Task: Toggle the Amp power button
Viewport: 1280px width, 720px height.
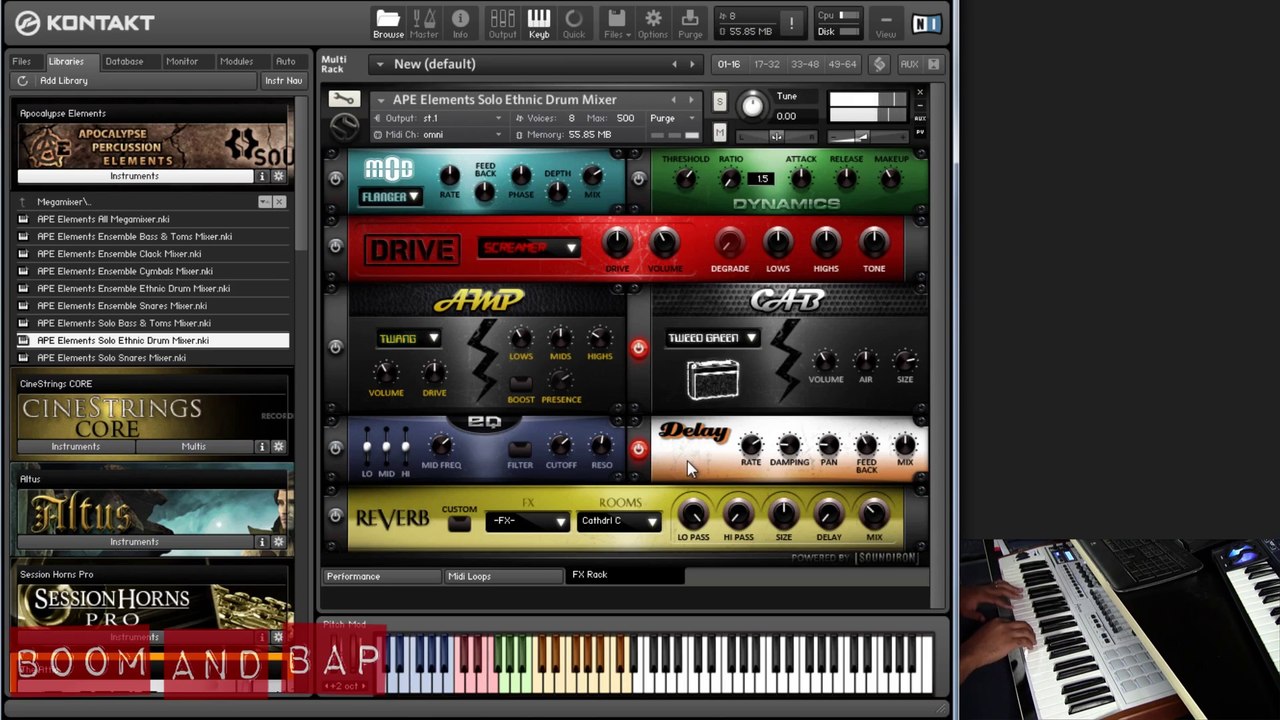Action: tap(335, 347)
